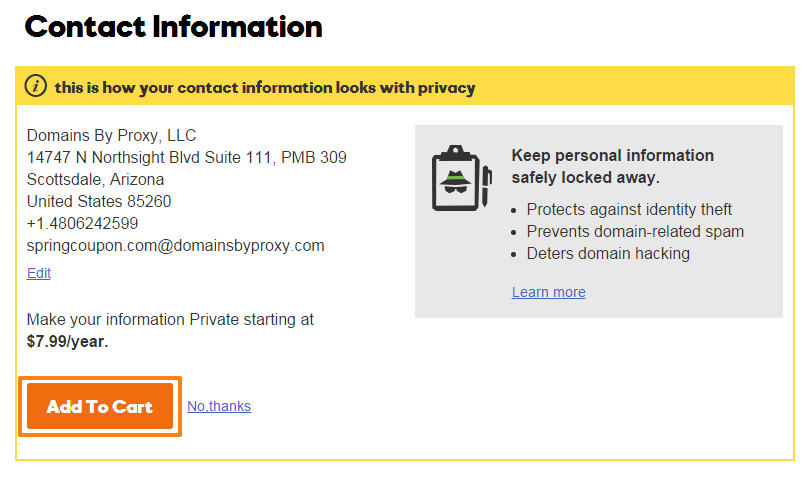The width and height of the screenshot is (807, 478).
Task: Click 'Protects against identity theft' bullet
Action: click(629, 209)
